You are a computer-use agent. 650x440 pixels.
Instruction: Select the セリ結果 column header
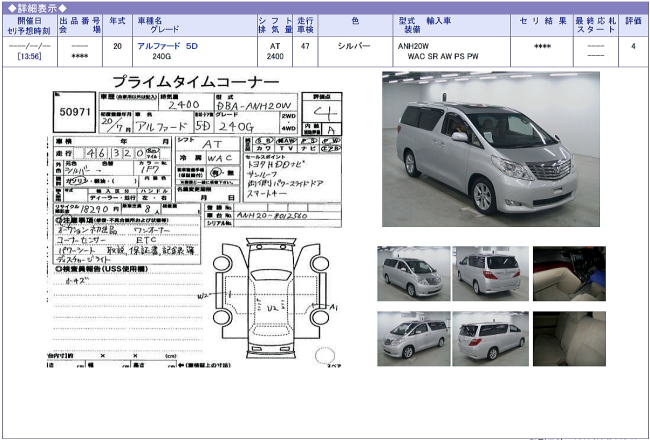coord(542,25)
